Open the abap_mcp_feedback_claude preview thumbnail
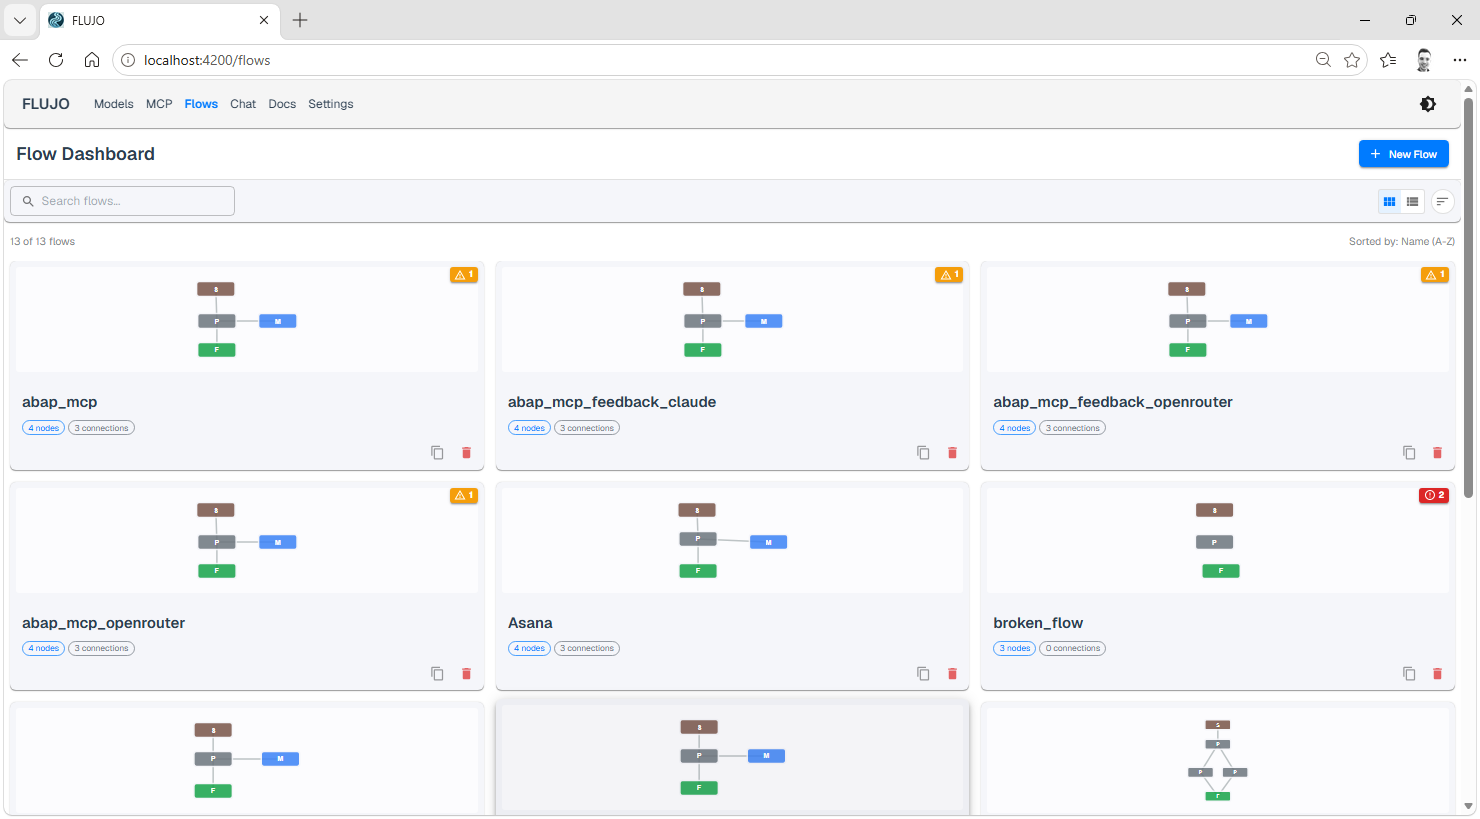The width and height of the screenshot is (1480, 819). point(732,320)
